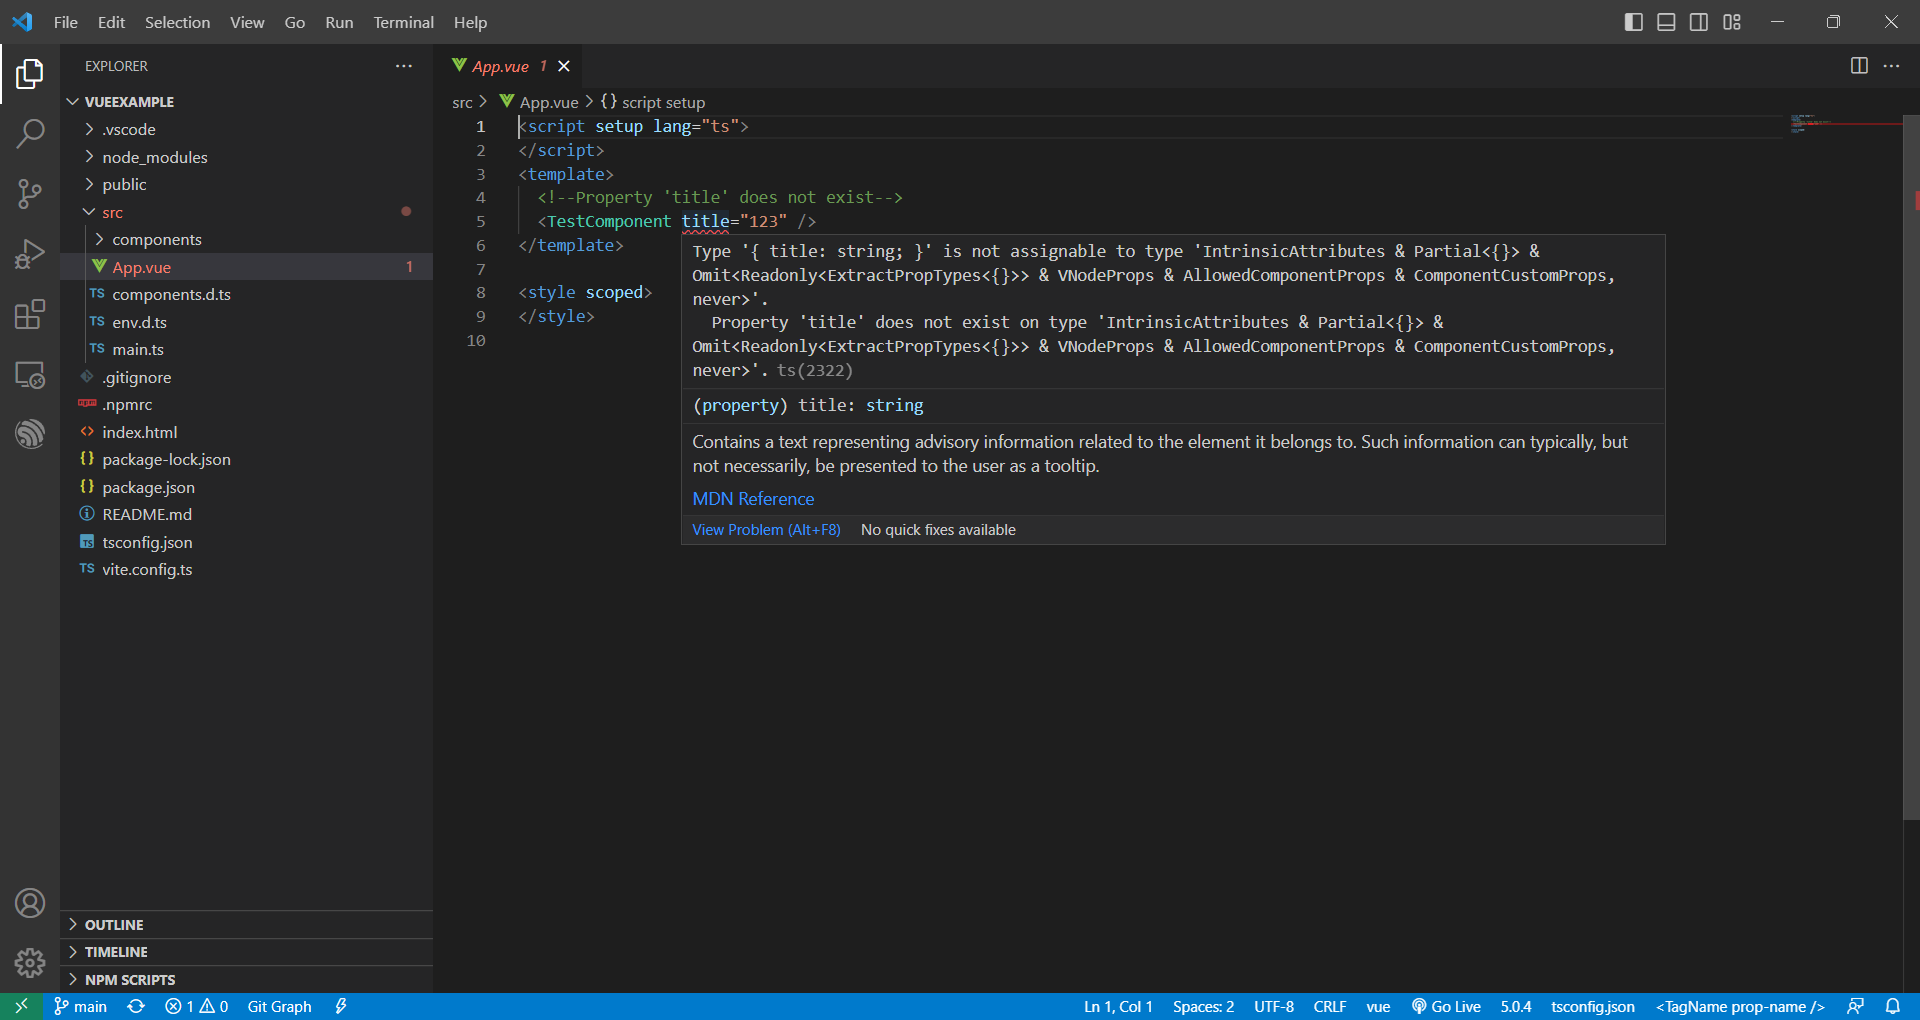The height and width of the screenshot is (1020, 1920).
Task: Collapse the VUEEXAMPLE root folder
Action: 73,102
